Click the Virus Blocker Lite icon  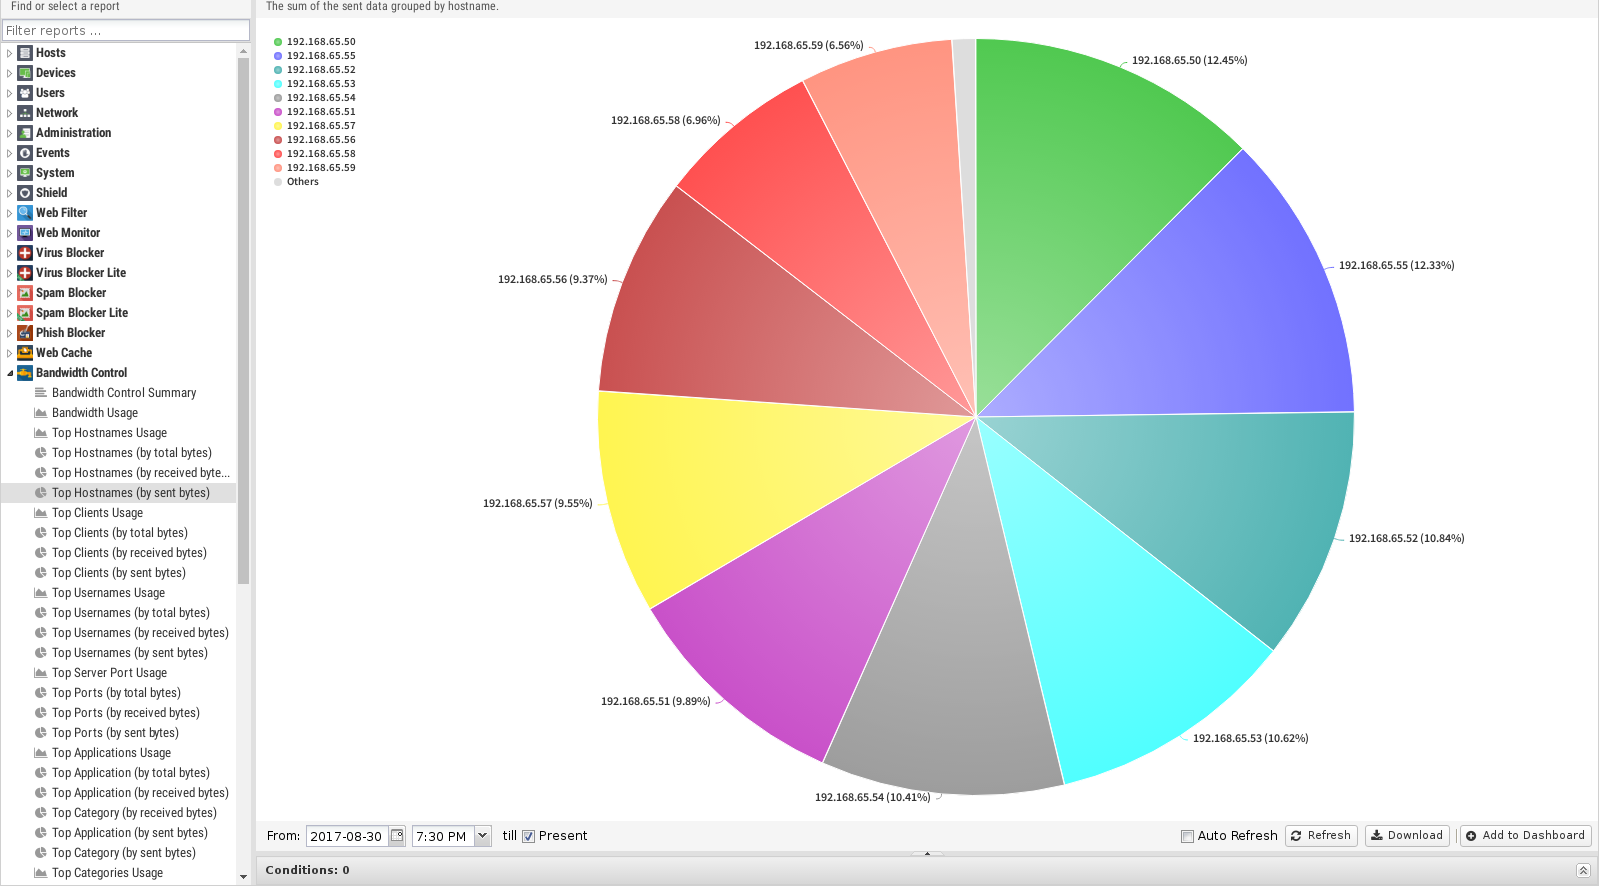point(25,273)
